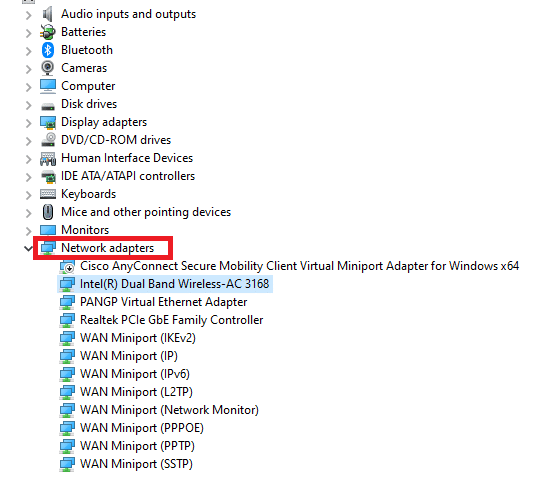Click the Network adapters category icon

pos(48,248)
